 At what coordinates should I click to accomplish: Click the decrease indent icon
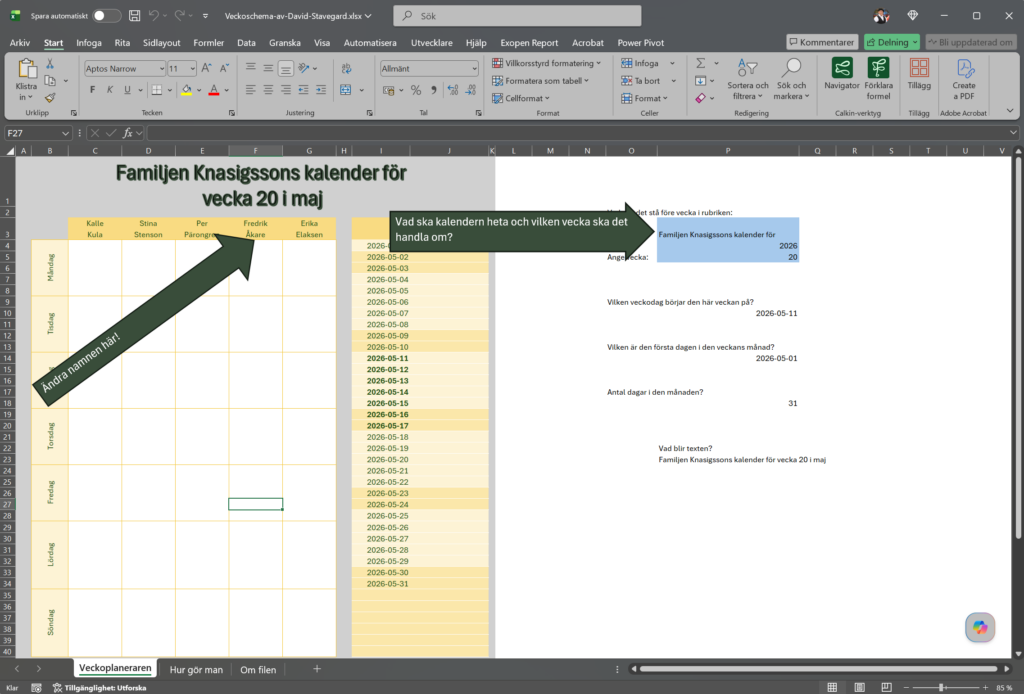tap(303, 89)
